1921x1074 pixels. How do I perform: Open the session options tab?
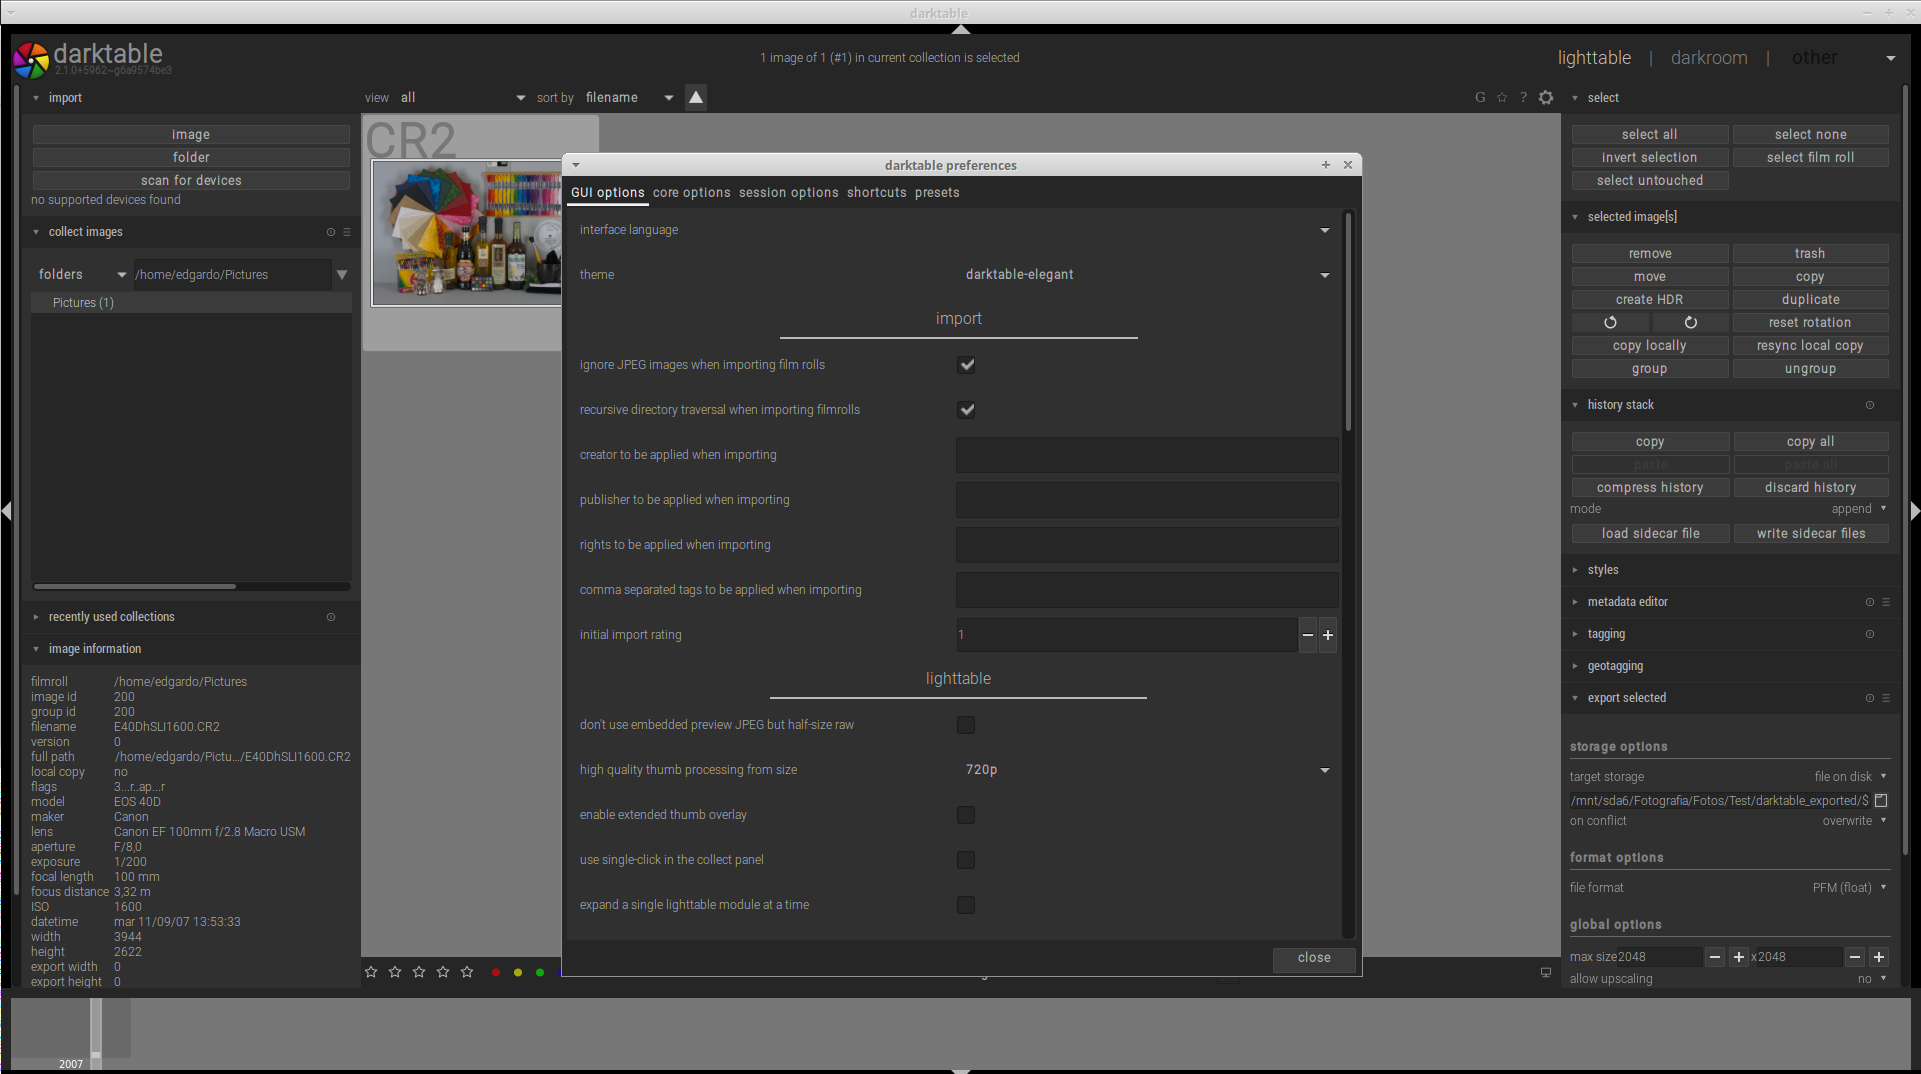coord(788,193)
